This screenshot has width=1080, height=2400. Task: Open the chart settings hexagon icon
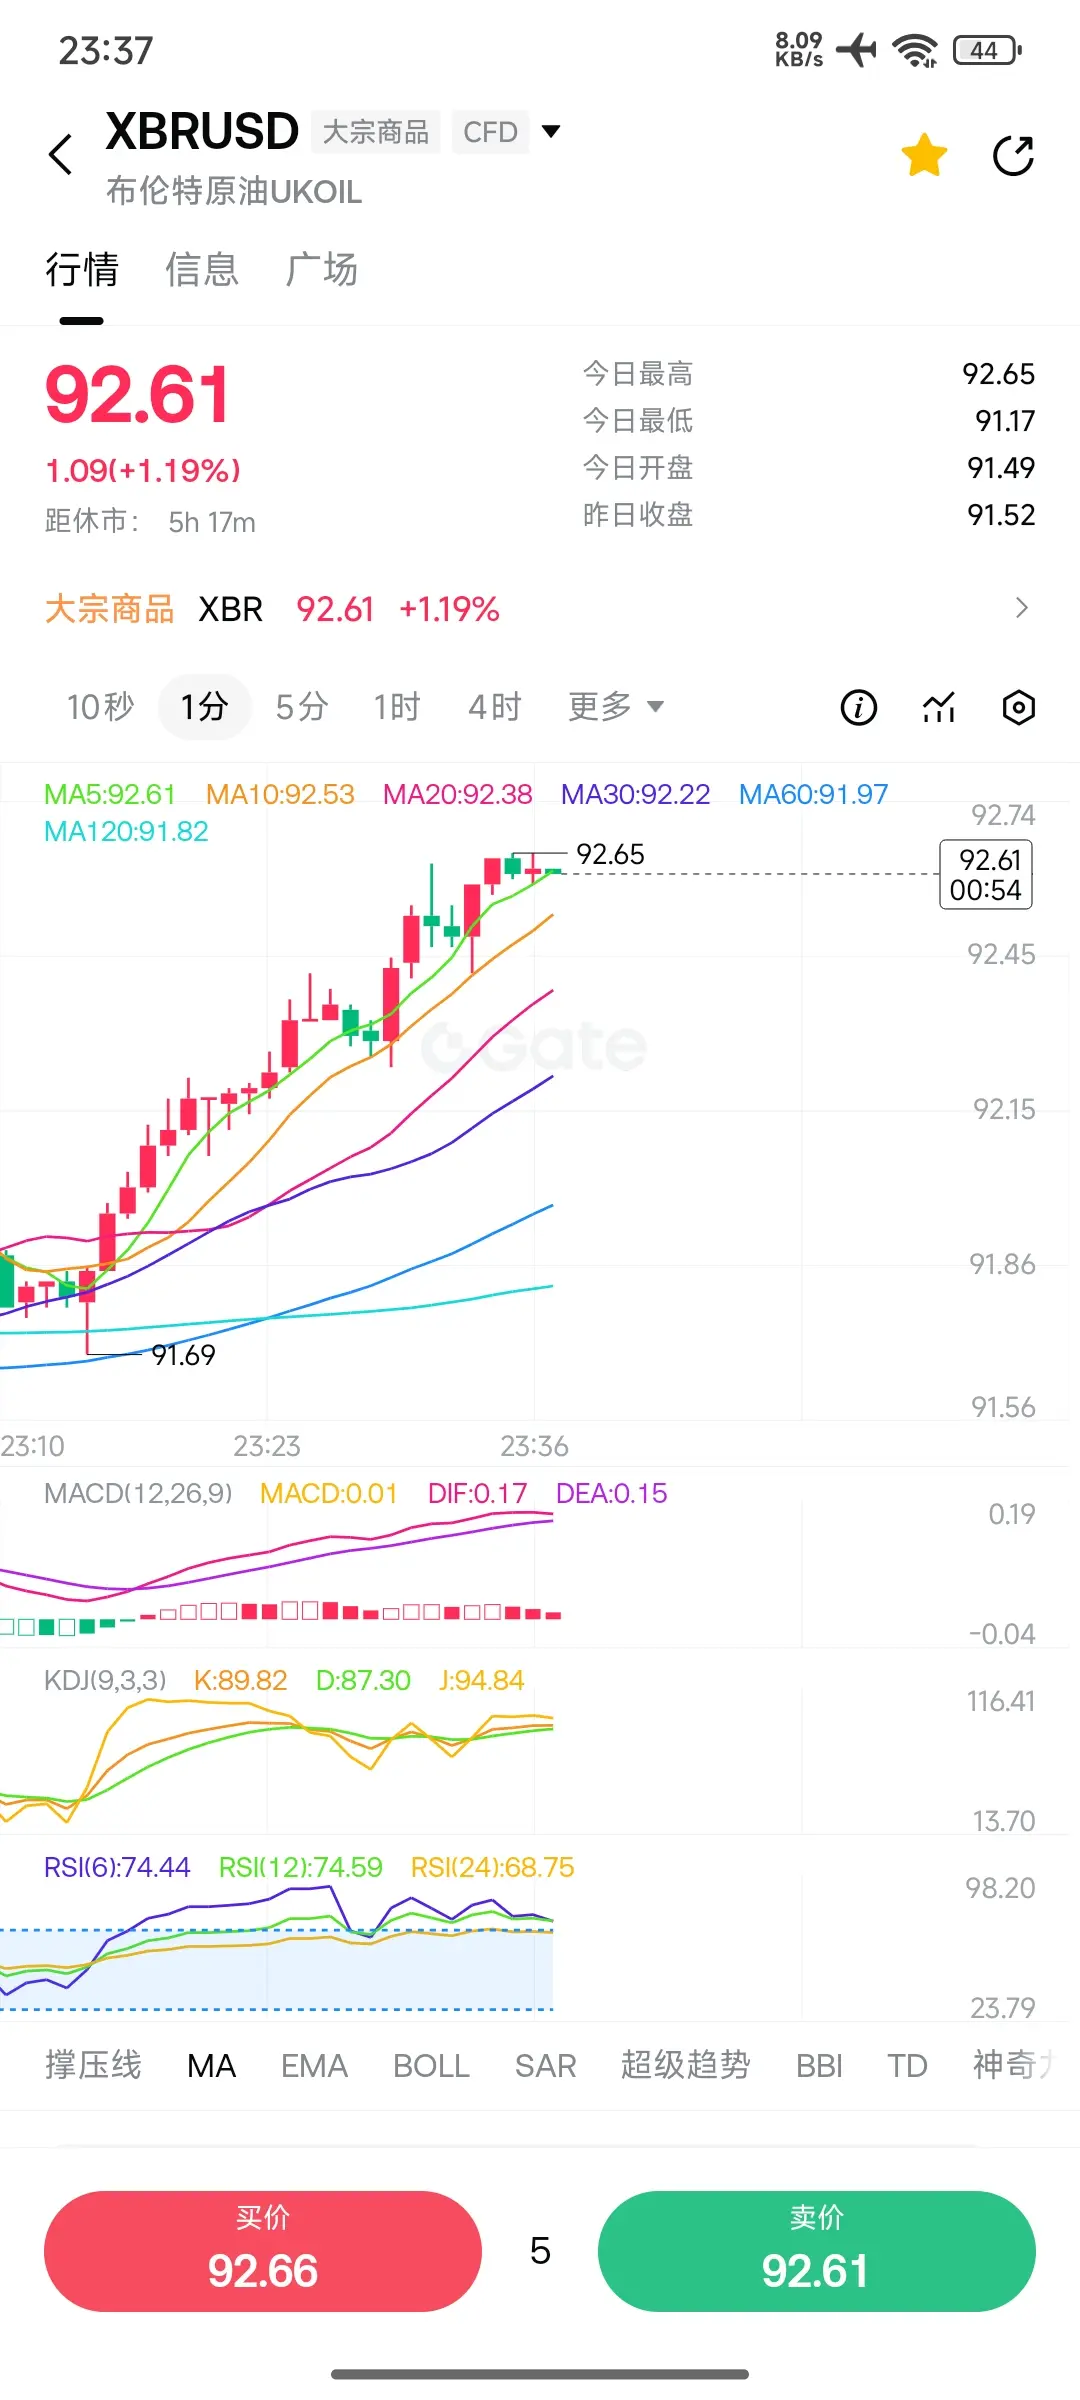click(1018, 707)
